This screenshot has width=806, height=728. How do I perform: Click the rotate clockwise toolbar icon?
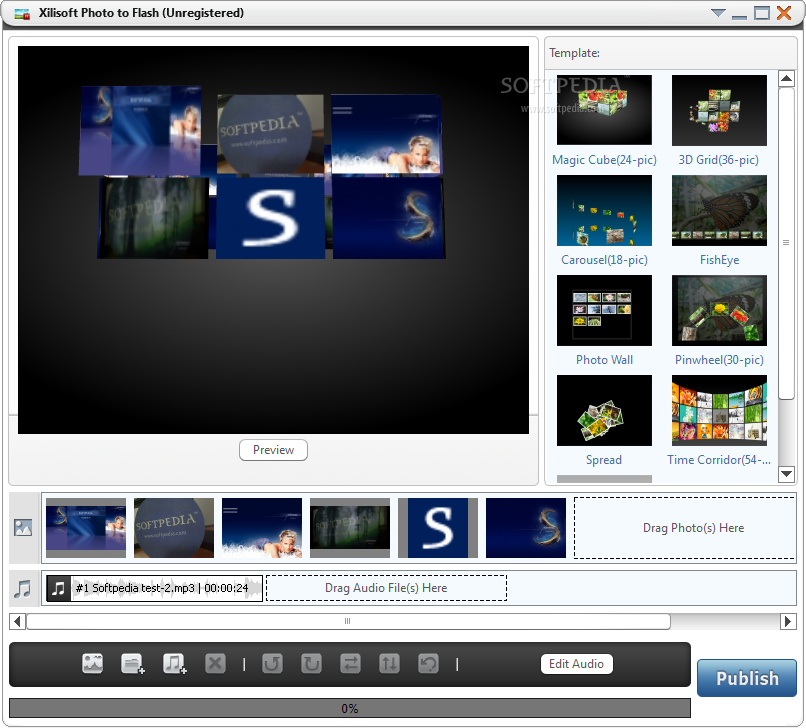tap(312, 663)
